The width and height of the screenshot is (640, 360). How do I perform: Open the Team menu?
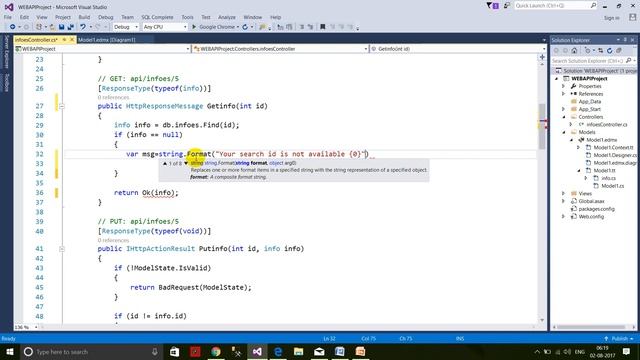[127, 17]
